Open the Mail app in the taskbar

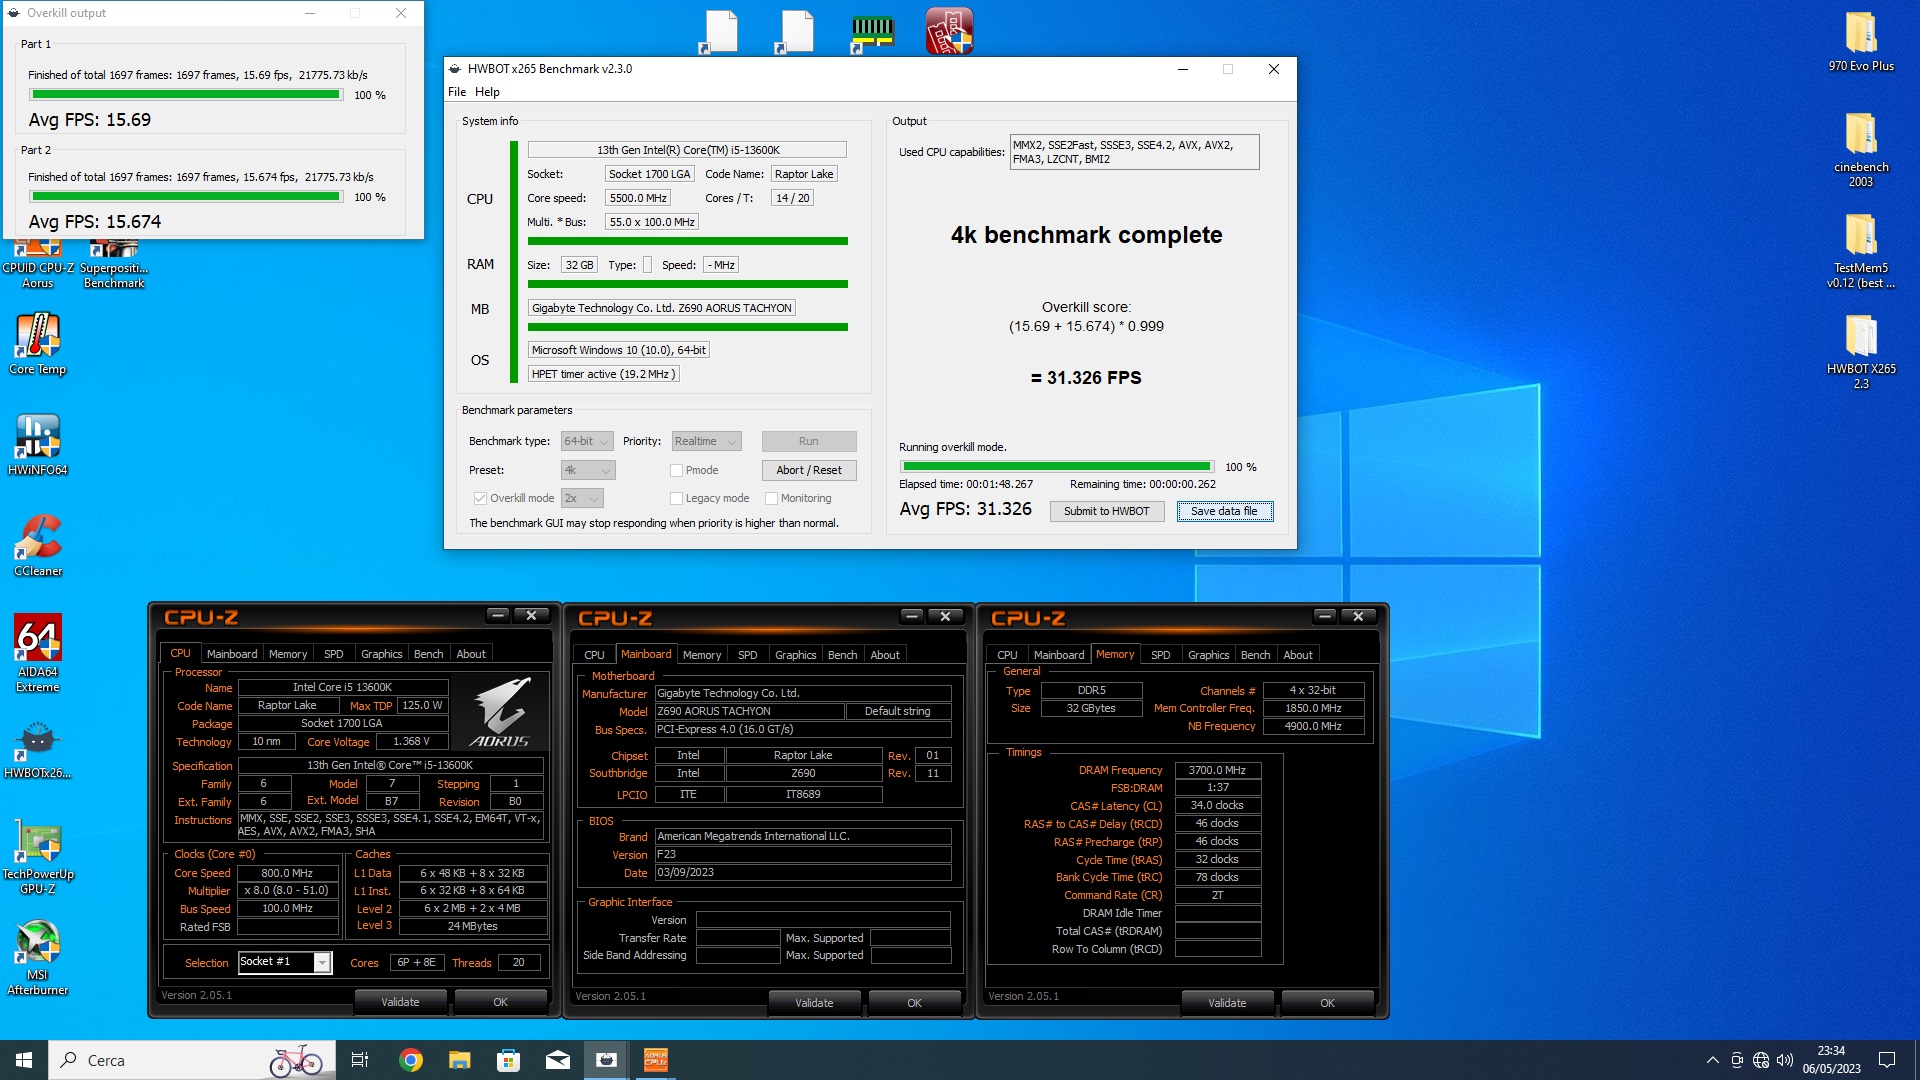tap(558, 1060)
